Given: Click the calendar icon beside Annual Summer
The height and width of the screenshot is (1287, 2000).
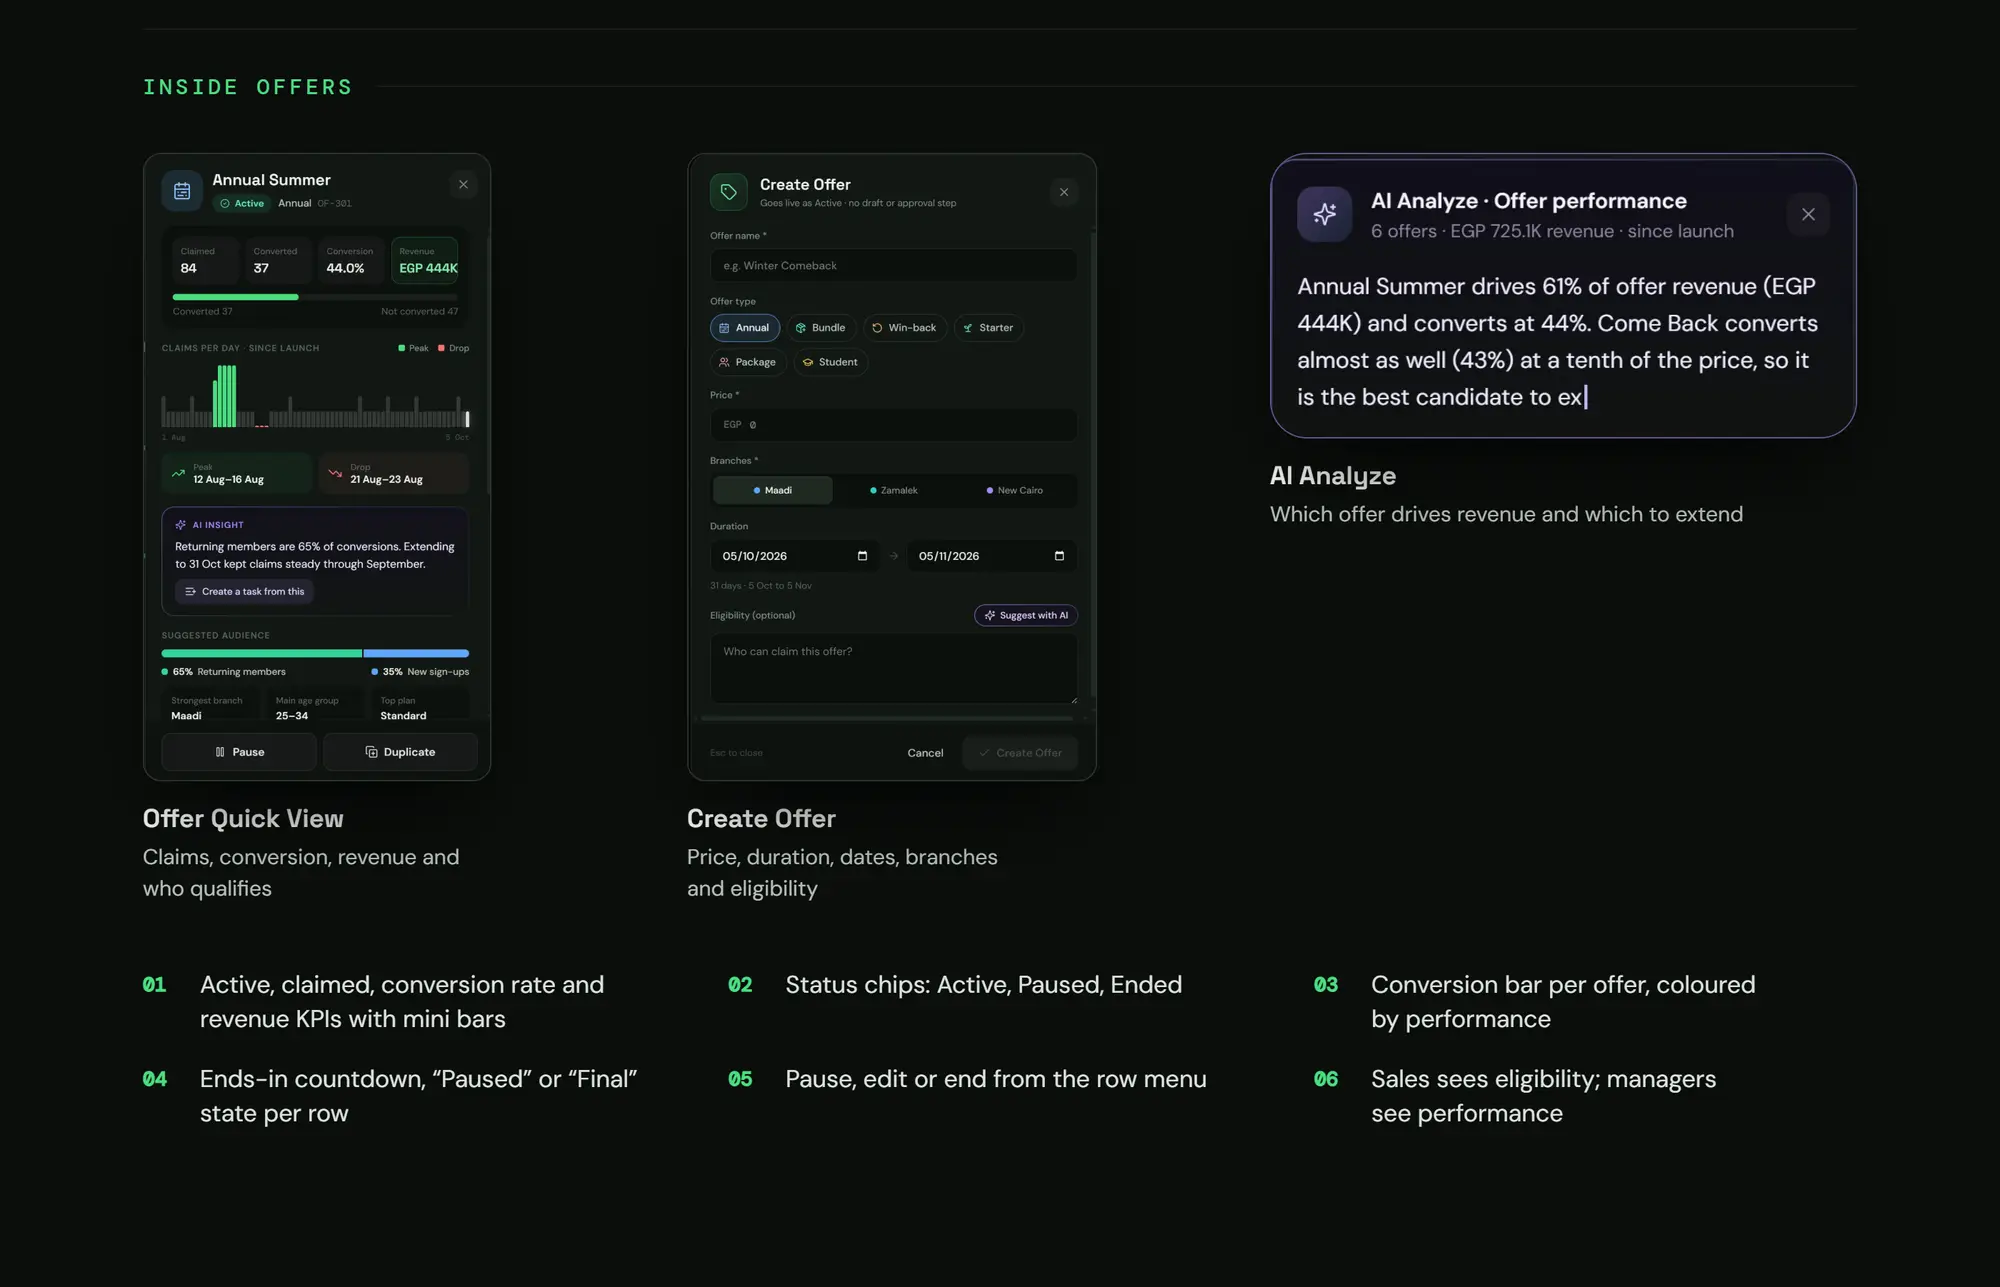Looking at the screenshot, I should pyautogui.click(x=182, y=191).
